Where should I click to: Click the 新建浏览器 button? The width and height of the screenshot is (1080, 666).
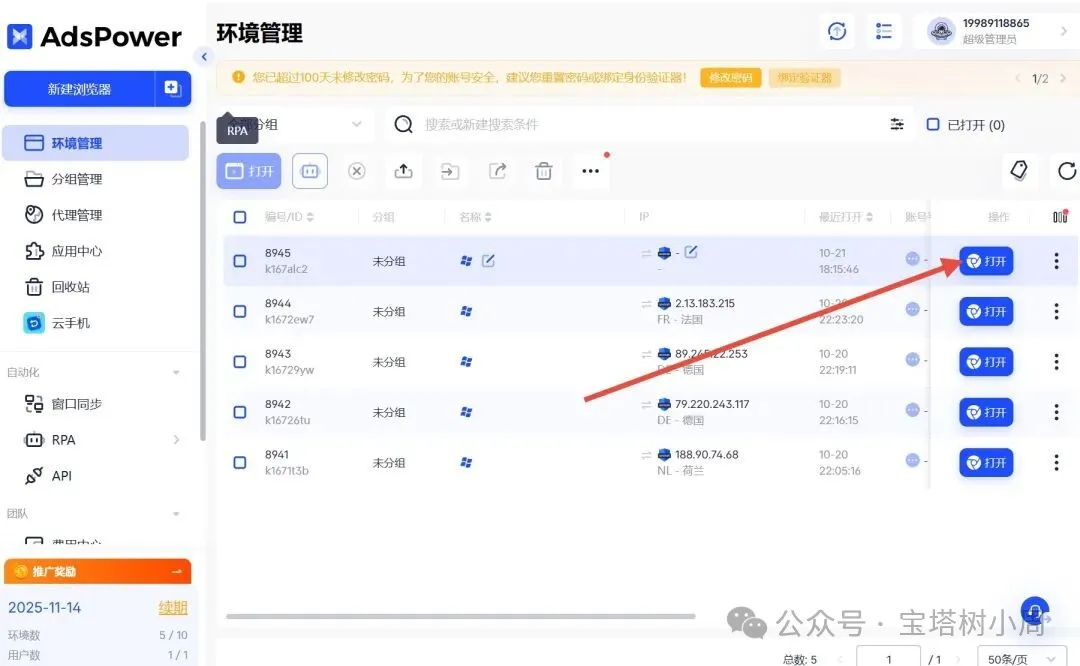[x=80, y=89]
